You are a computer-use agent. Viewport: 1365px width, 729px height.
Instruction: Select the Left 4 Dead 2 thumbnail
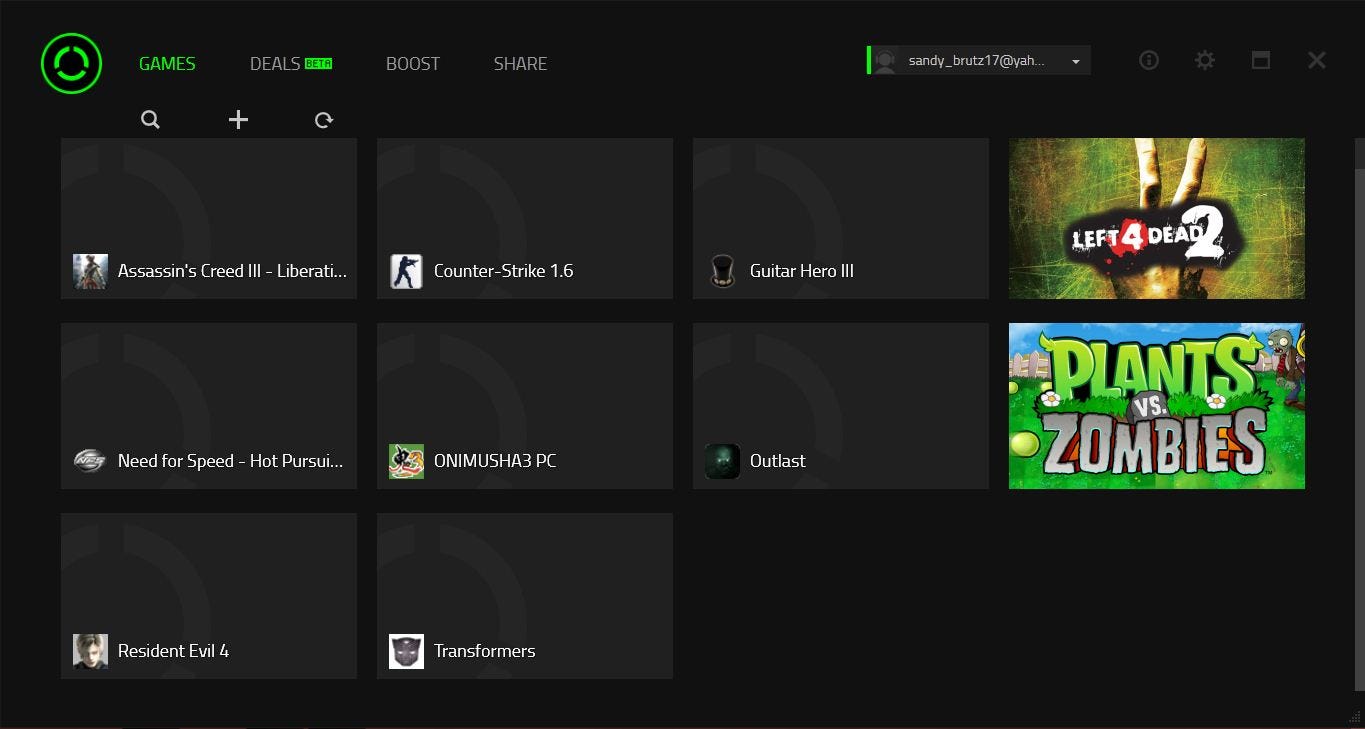[1157, 218]
